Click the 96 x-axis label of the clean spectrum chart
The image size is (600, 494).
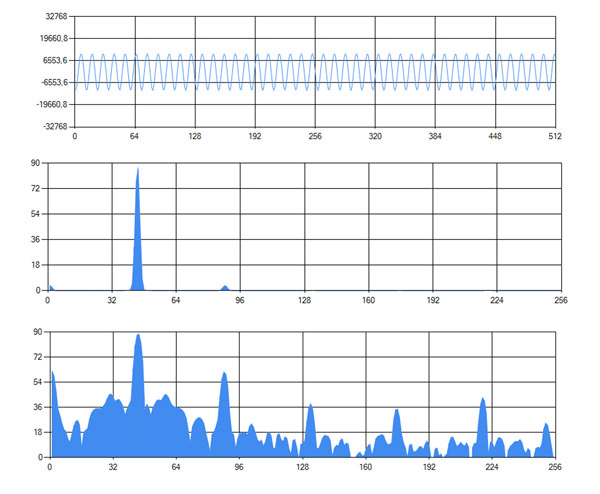240,300
